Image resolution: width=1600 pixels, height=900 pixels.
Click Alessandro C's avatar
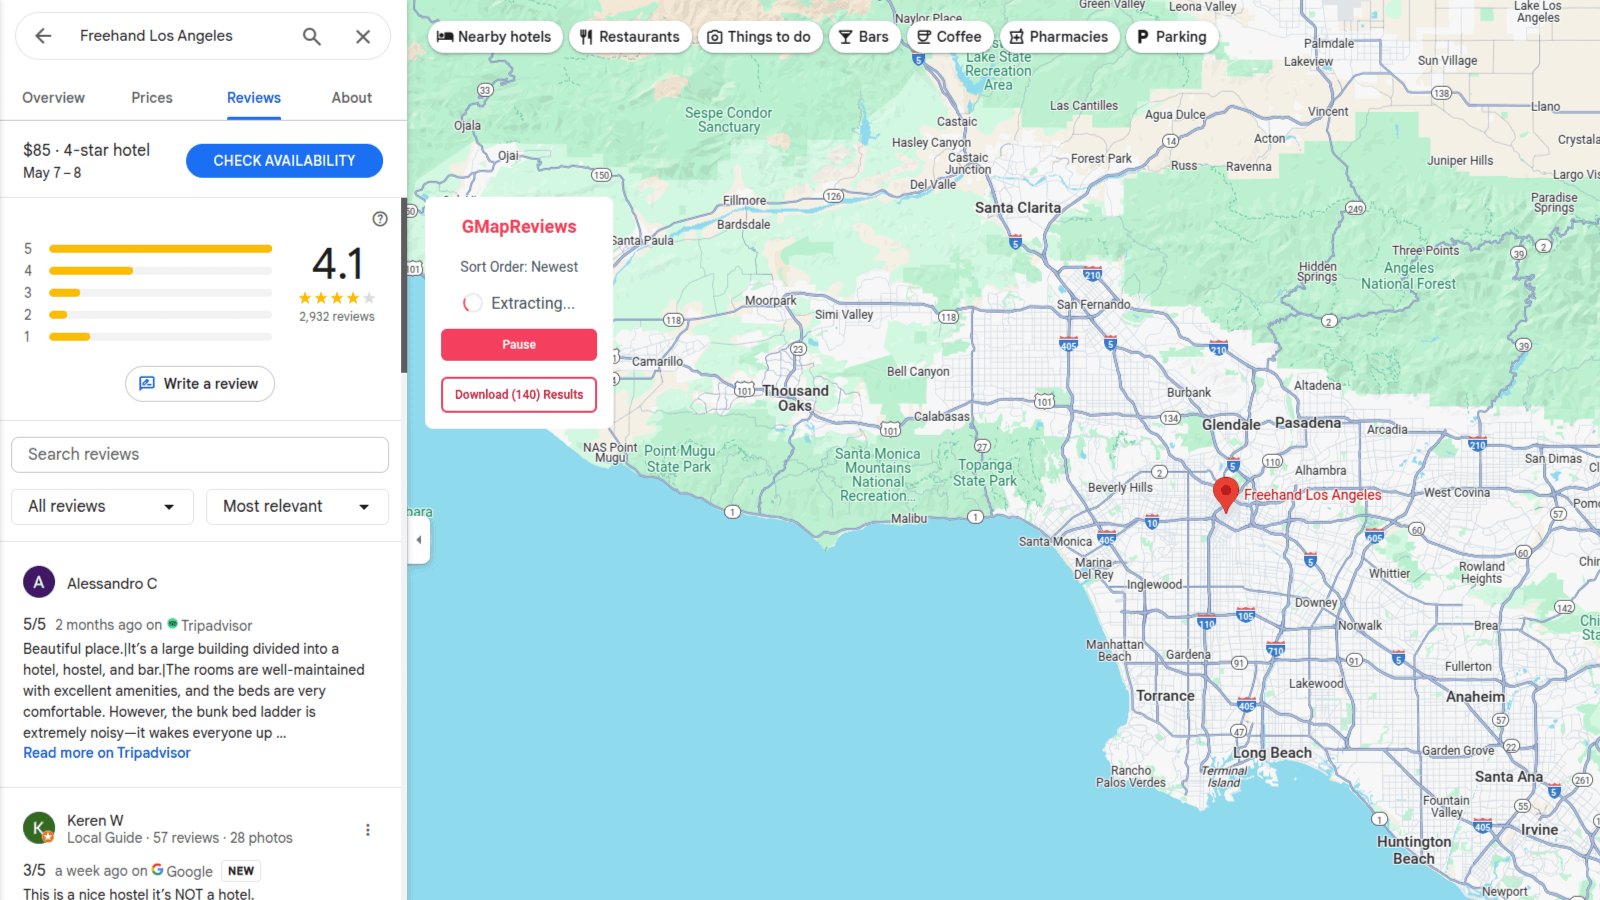39,582
